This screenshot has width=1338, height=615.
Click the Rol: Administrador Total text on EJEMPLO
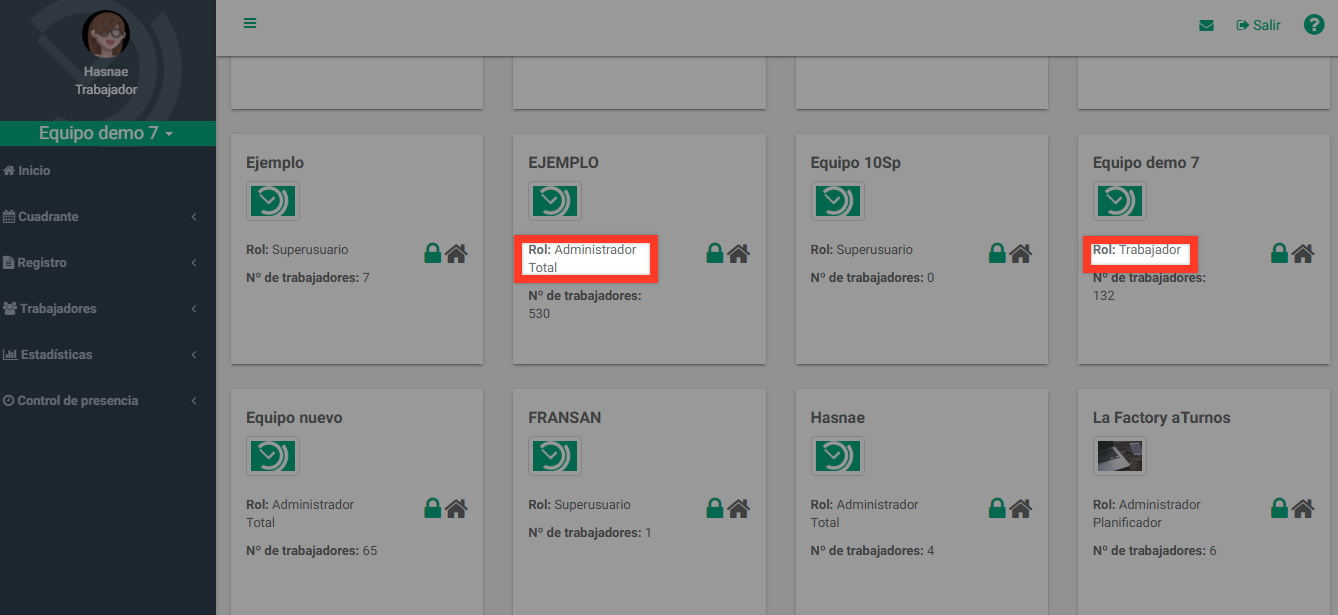pos(582,259)
